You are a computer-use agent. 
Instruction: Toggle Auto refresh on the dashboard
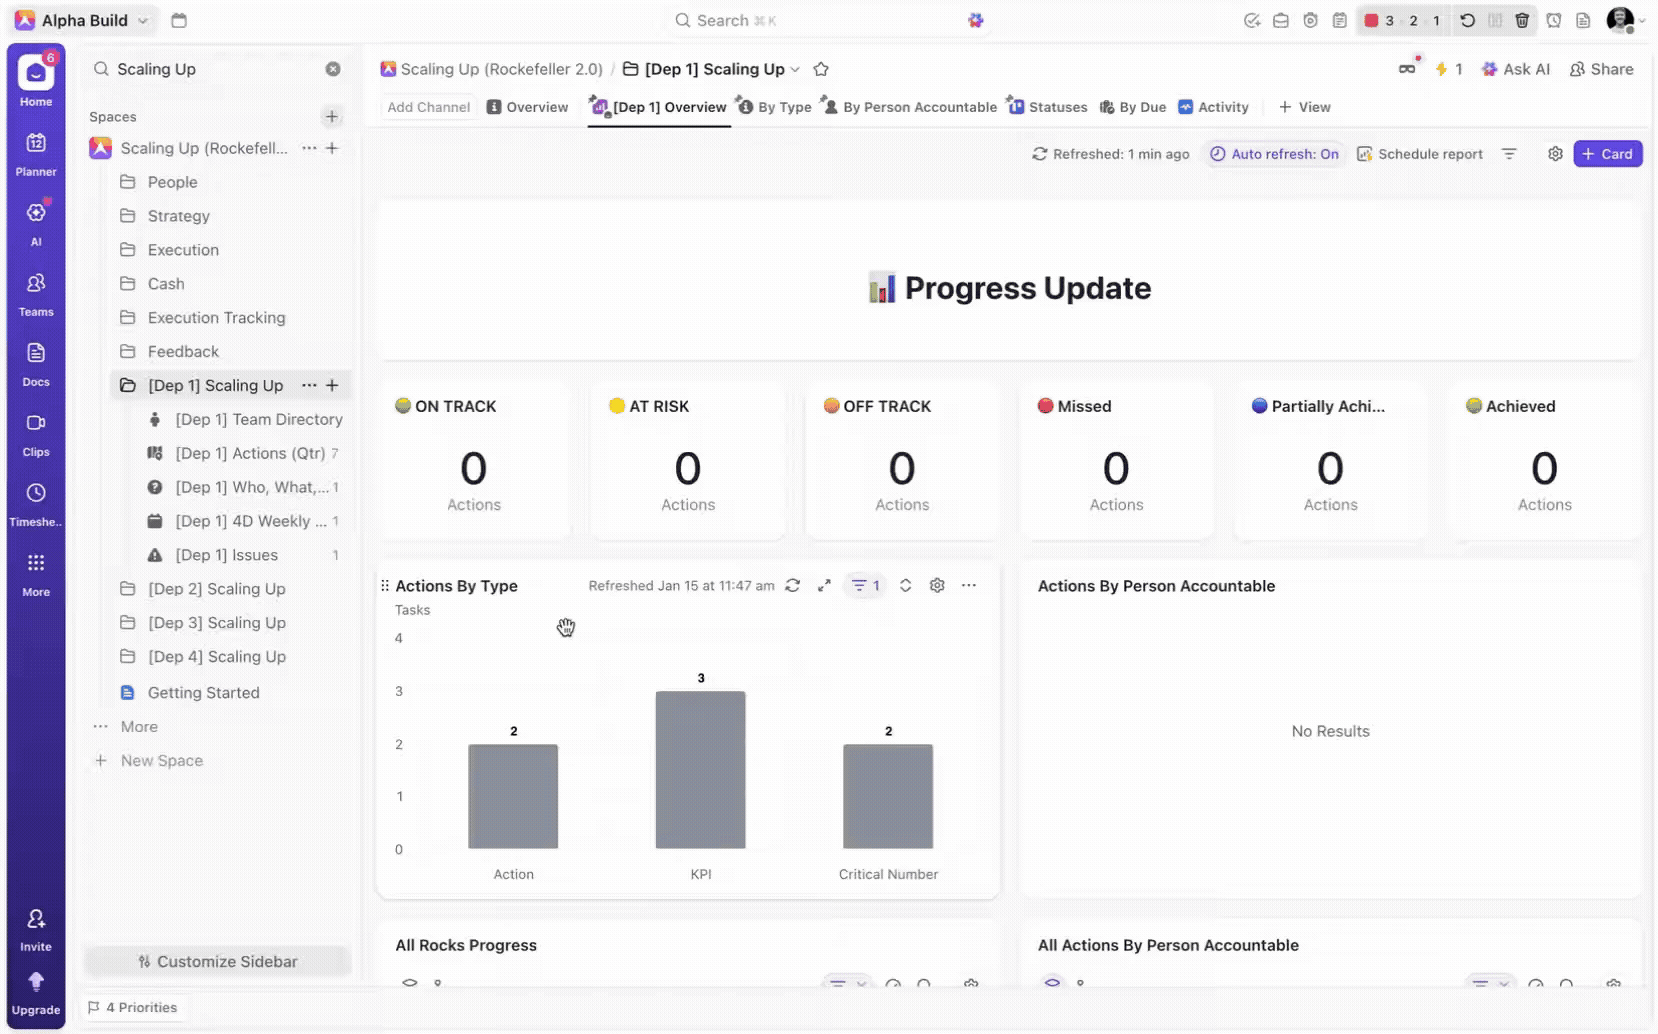pos(1274,154)
